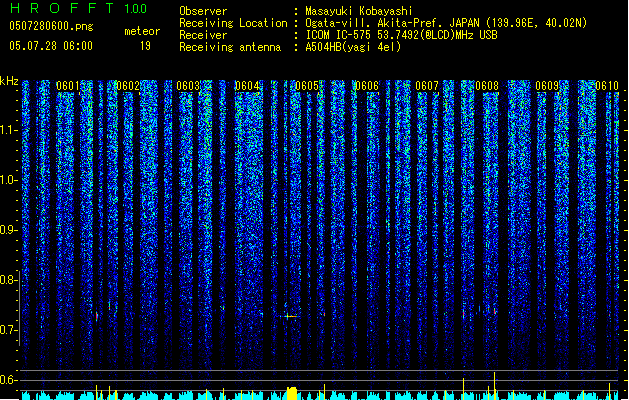This screenshot has width=629, height=400.
Task: Click the Receiver label
Action: click(203, 35)
